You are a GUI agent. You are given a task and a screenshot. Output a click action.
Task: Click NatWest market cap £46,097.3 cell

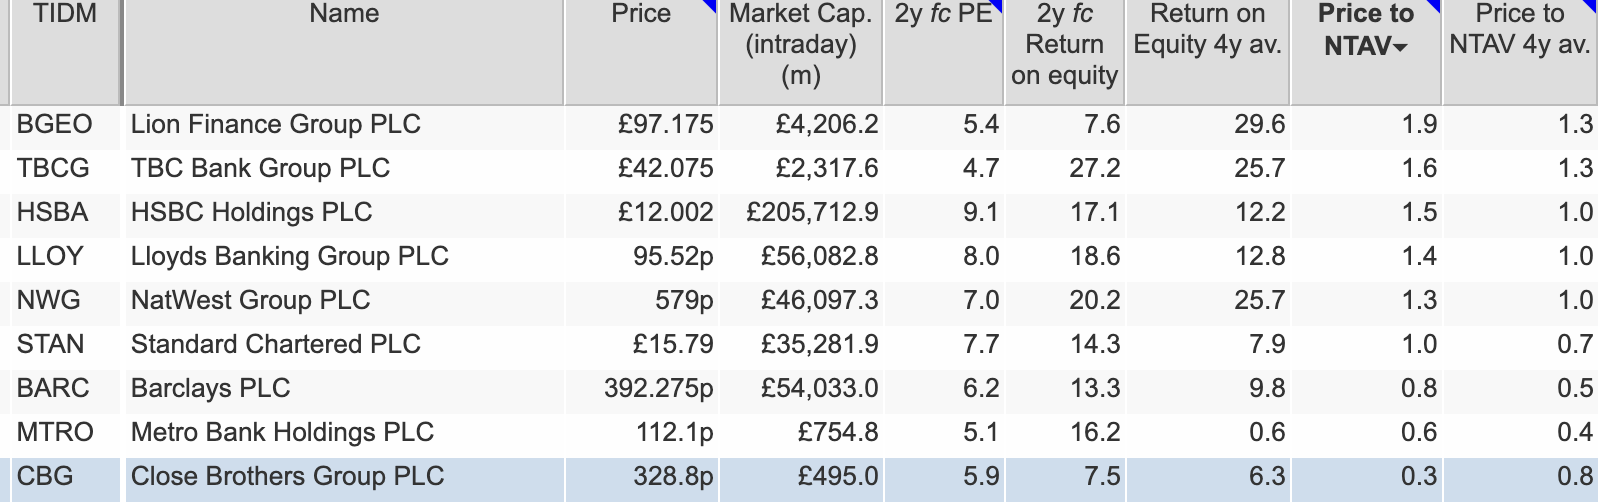coord(819,300)
